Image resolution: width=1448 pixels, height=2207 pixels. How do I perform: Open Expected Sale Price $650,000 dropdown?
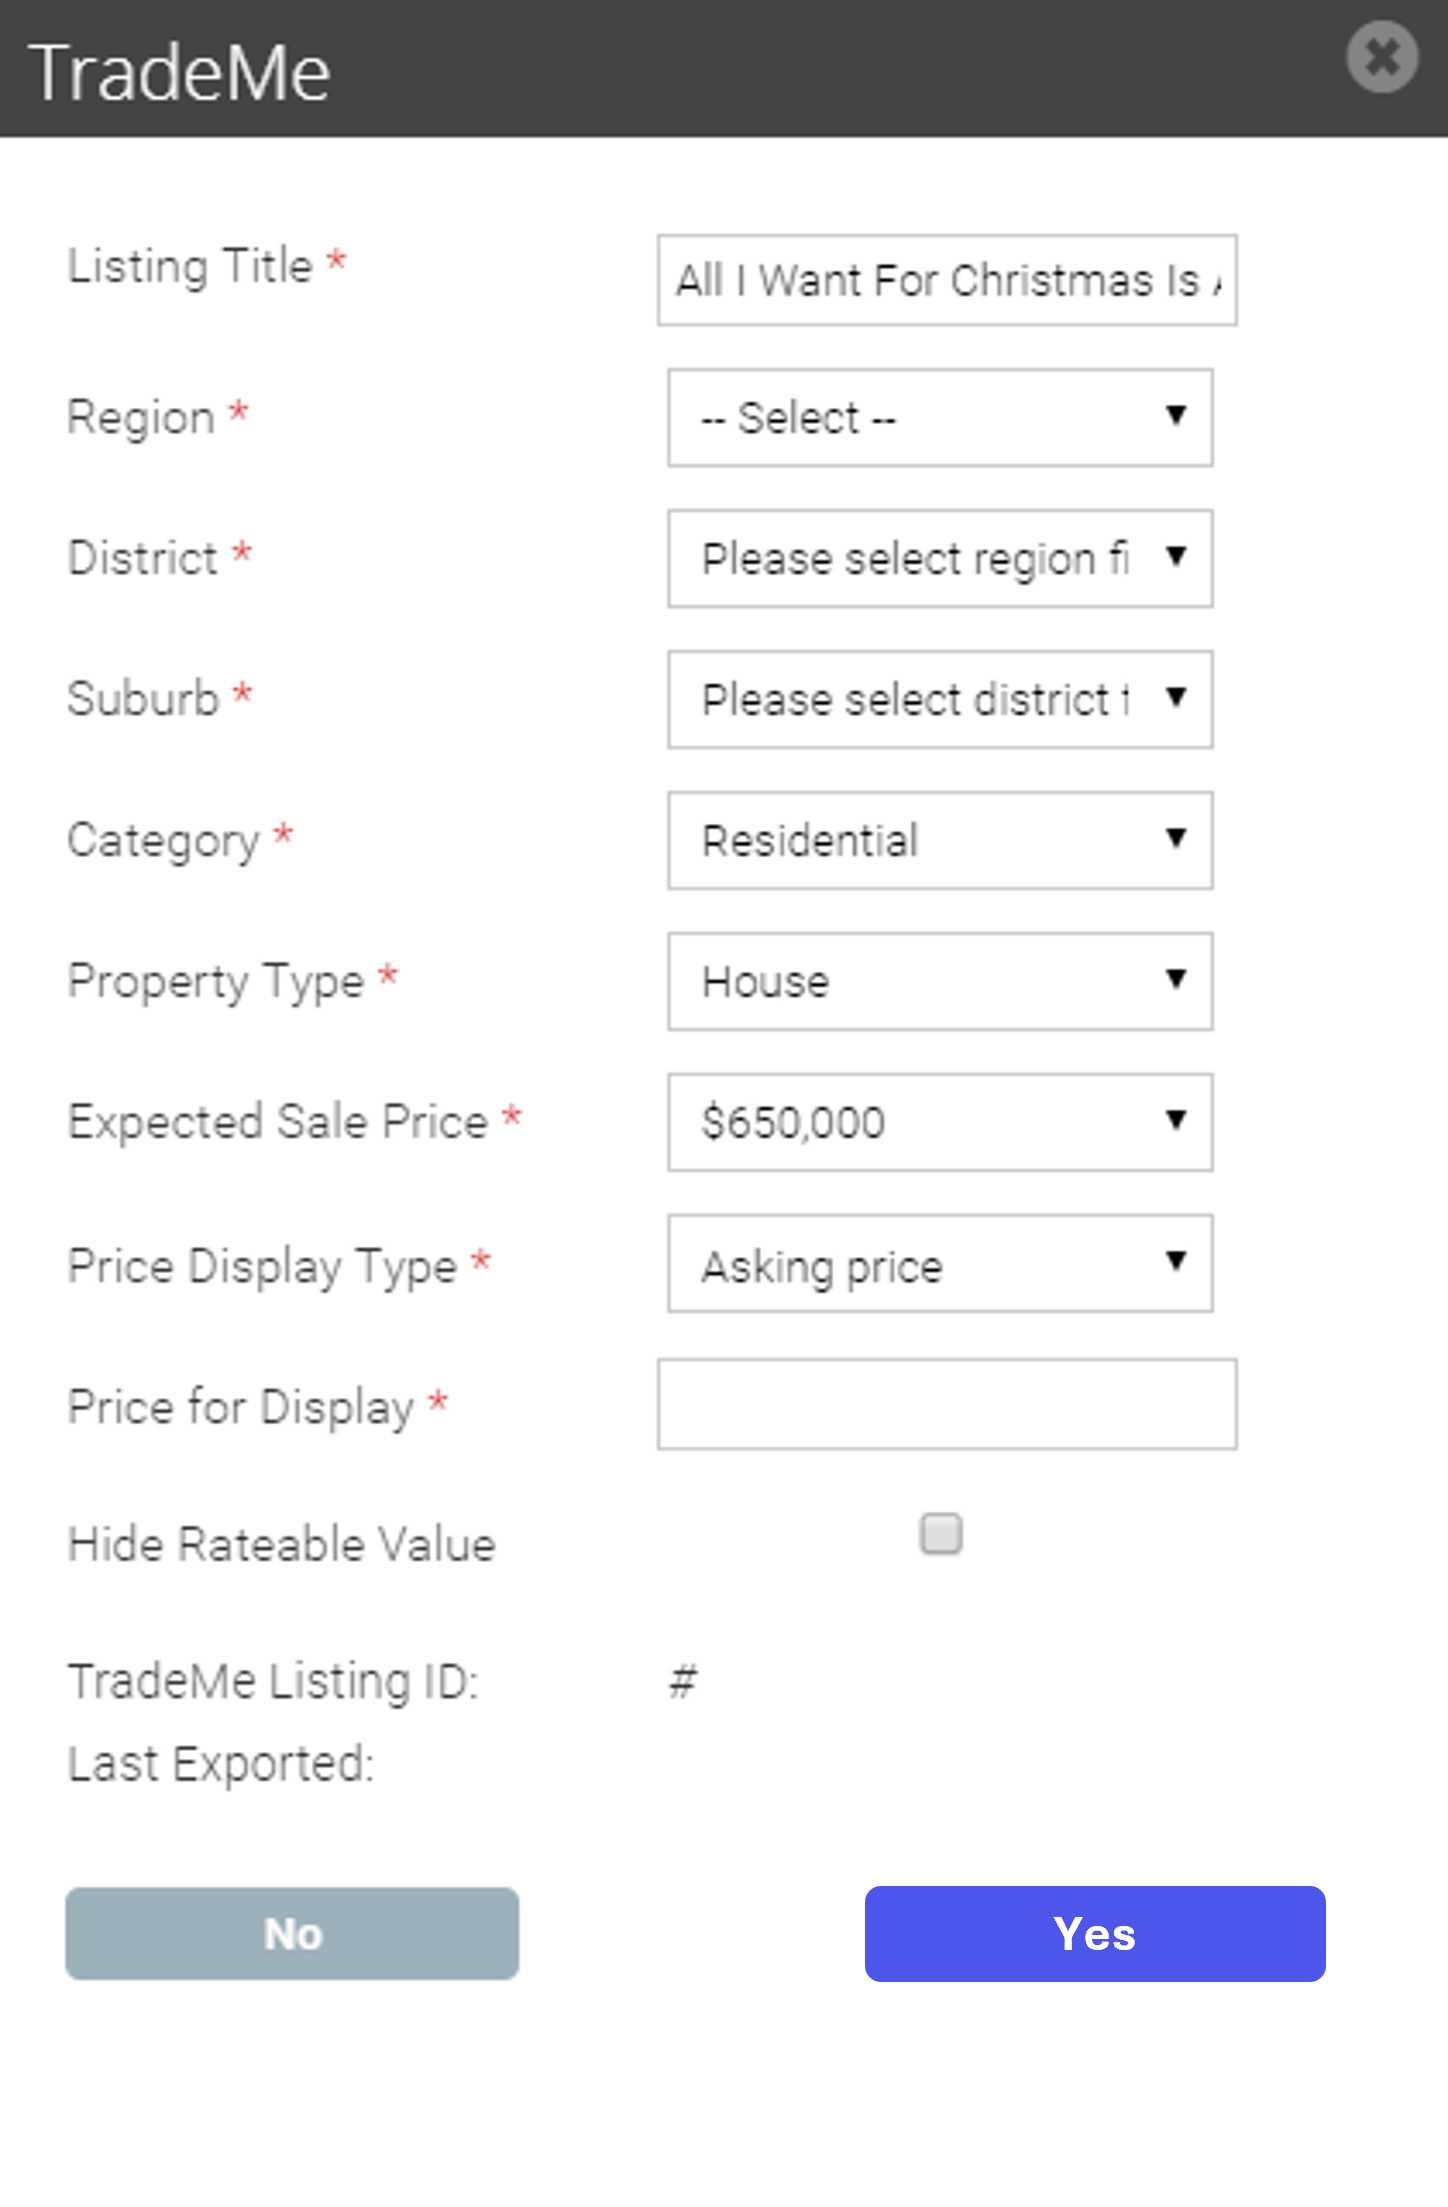(x=940, y=1122)
